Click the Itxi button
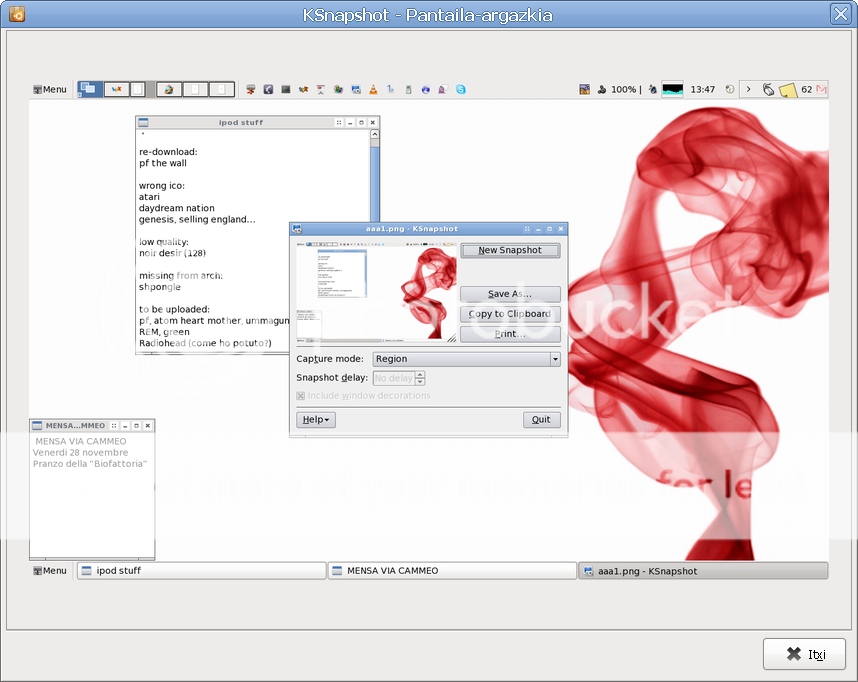The width and height of the screenshot is (858, 682). (804, 654)
